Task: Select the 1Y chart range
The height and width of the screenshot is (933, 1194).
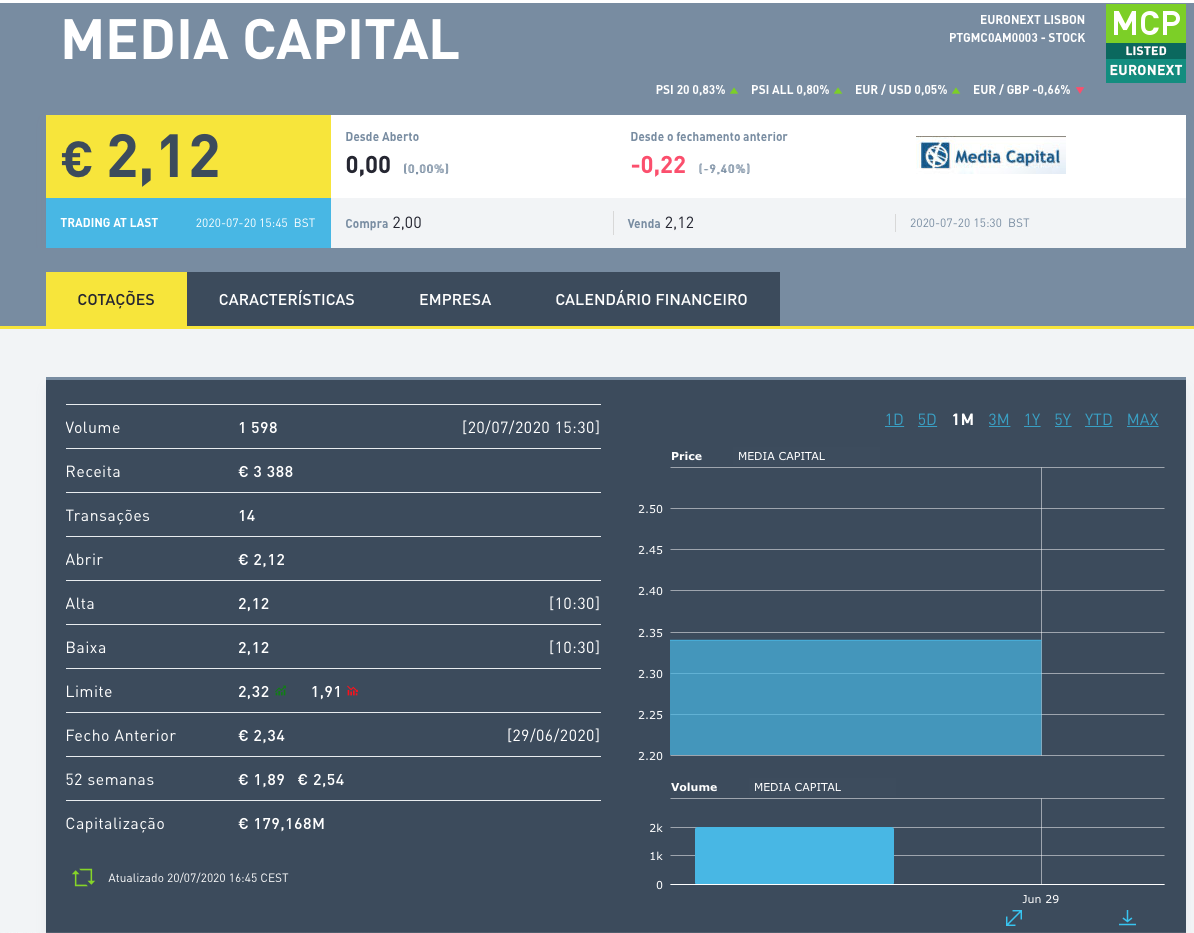Action: tap(1032, 420)
